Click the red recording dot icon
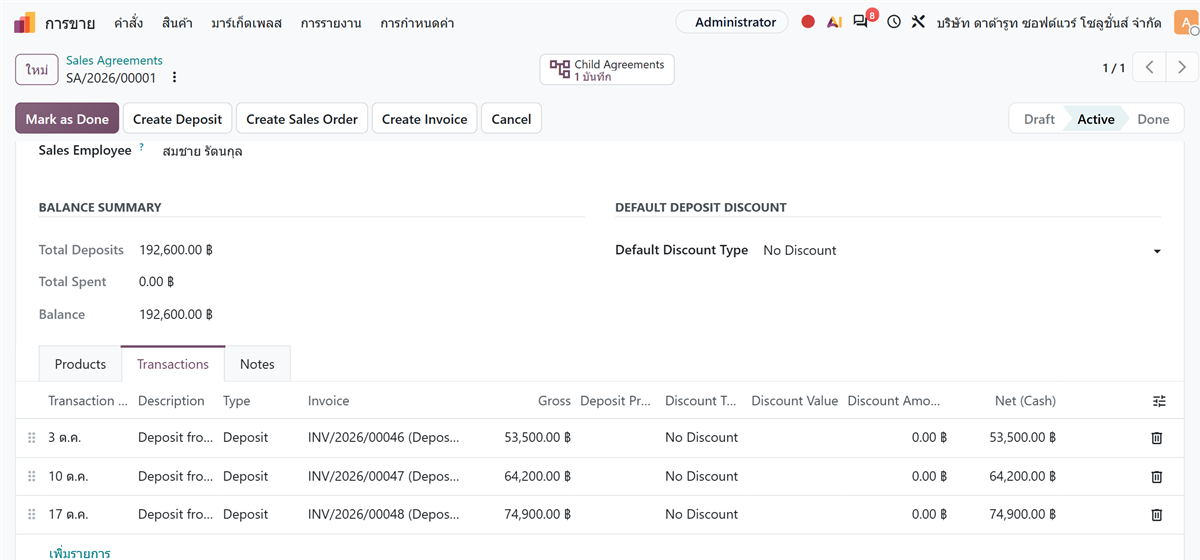Screen dimensions: 1200x560 point(808,22)
